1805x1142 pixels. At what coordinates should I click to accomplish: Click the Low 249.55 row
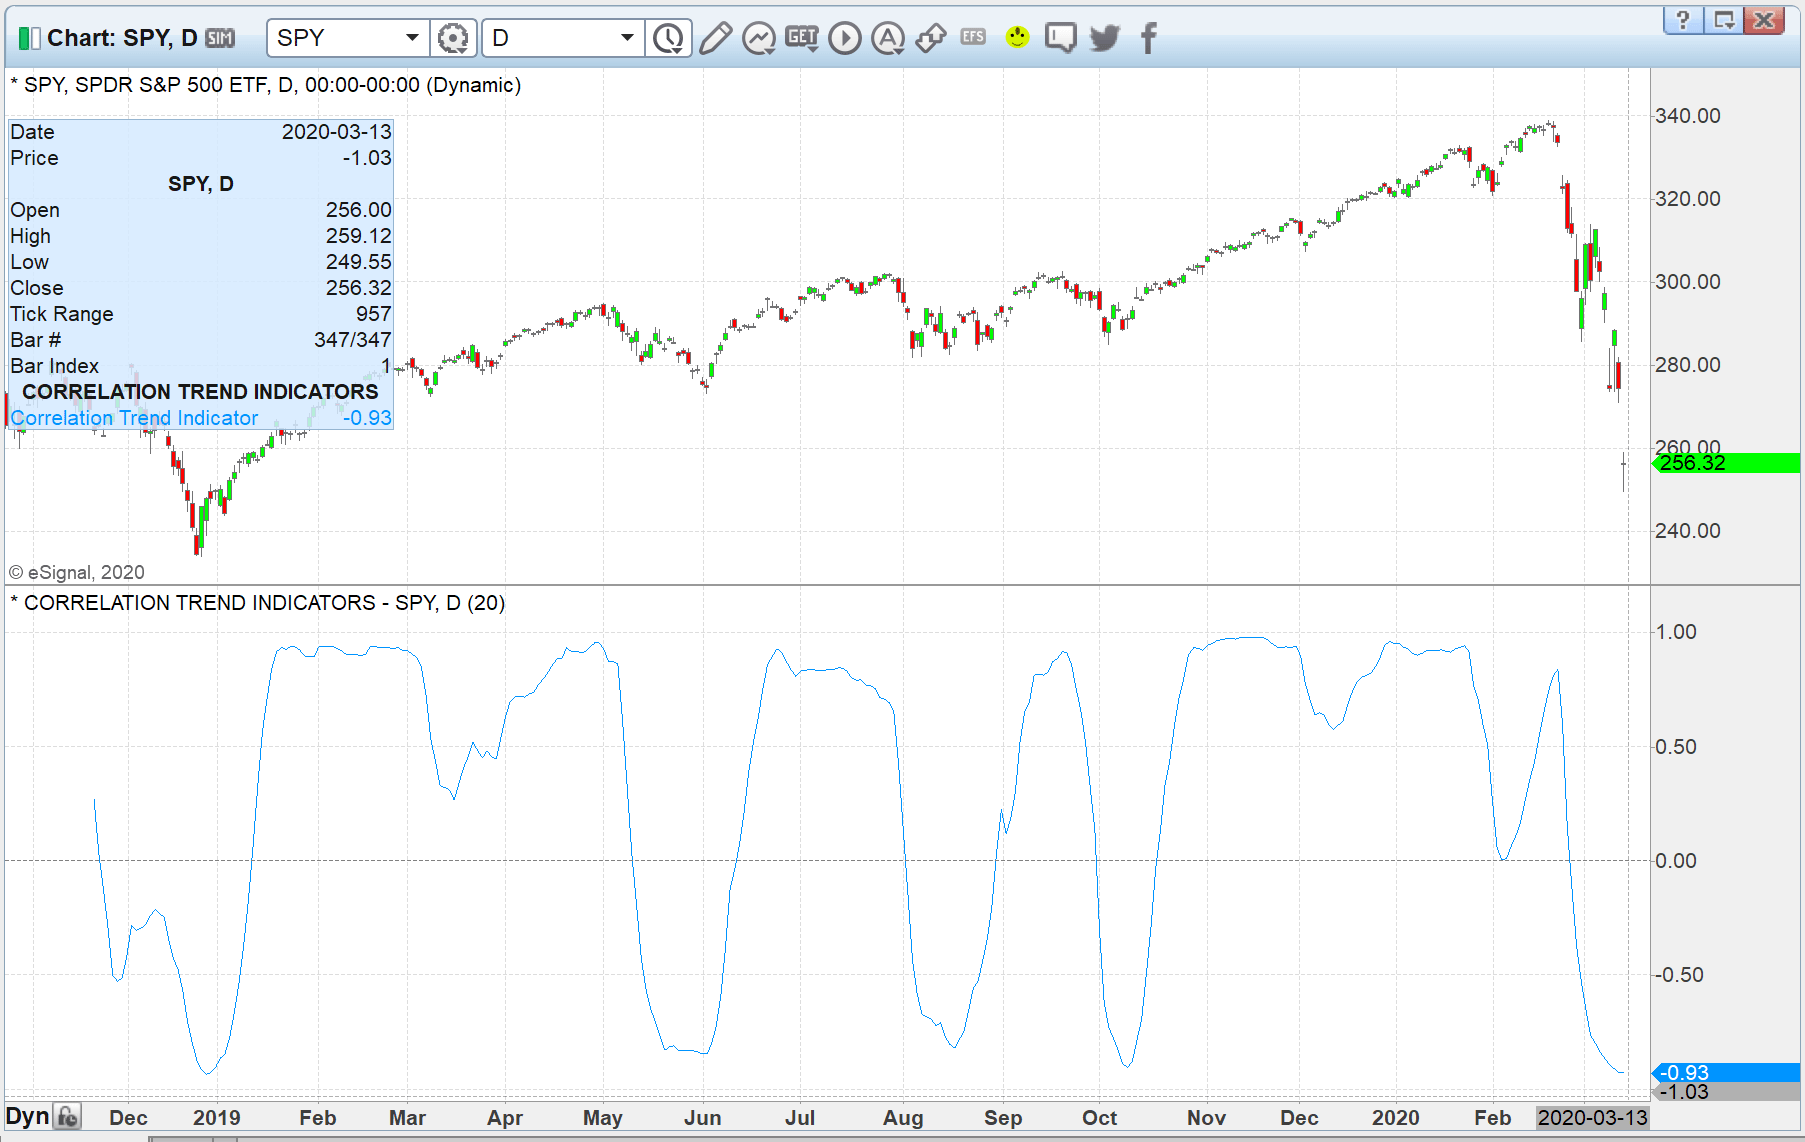click(x=200, y=262)
